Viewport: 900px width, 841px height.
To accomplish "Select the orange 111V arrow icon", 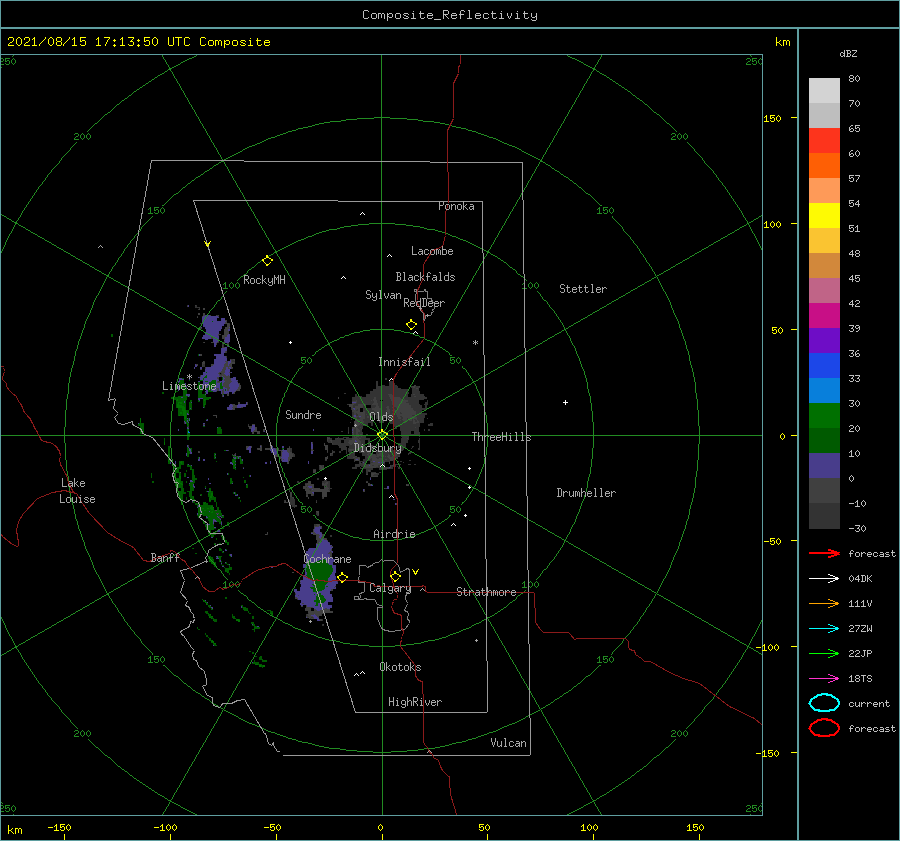I will (x=824, y=603).
